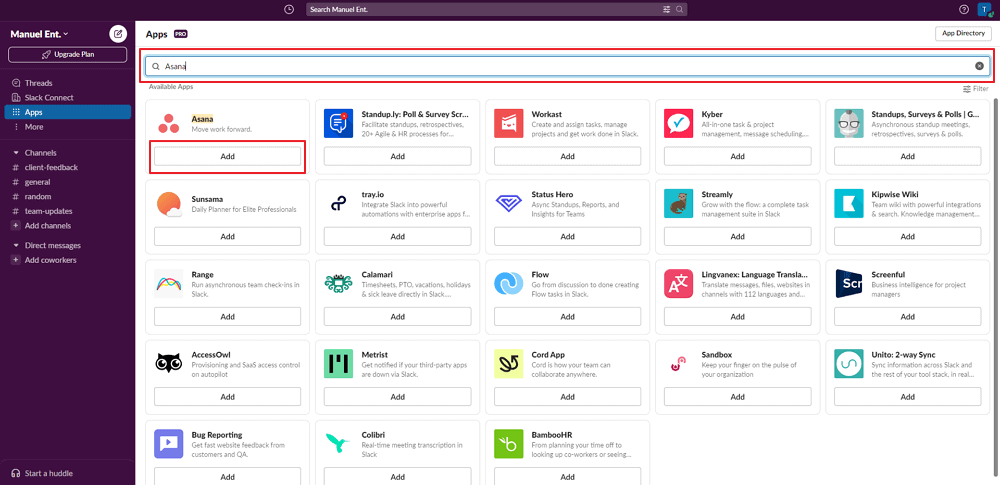Image resolution: width=1000 pixels, height=485 pixels.
Task: Click the tray.io app icon
Action: 339,204
